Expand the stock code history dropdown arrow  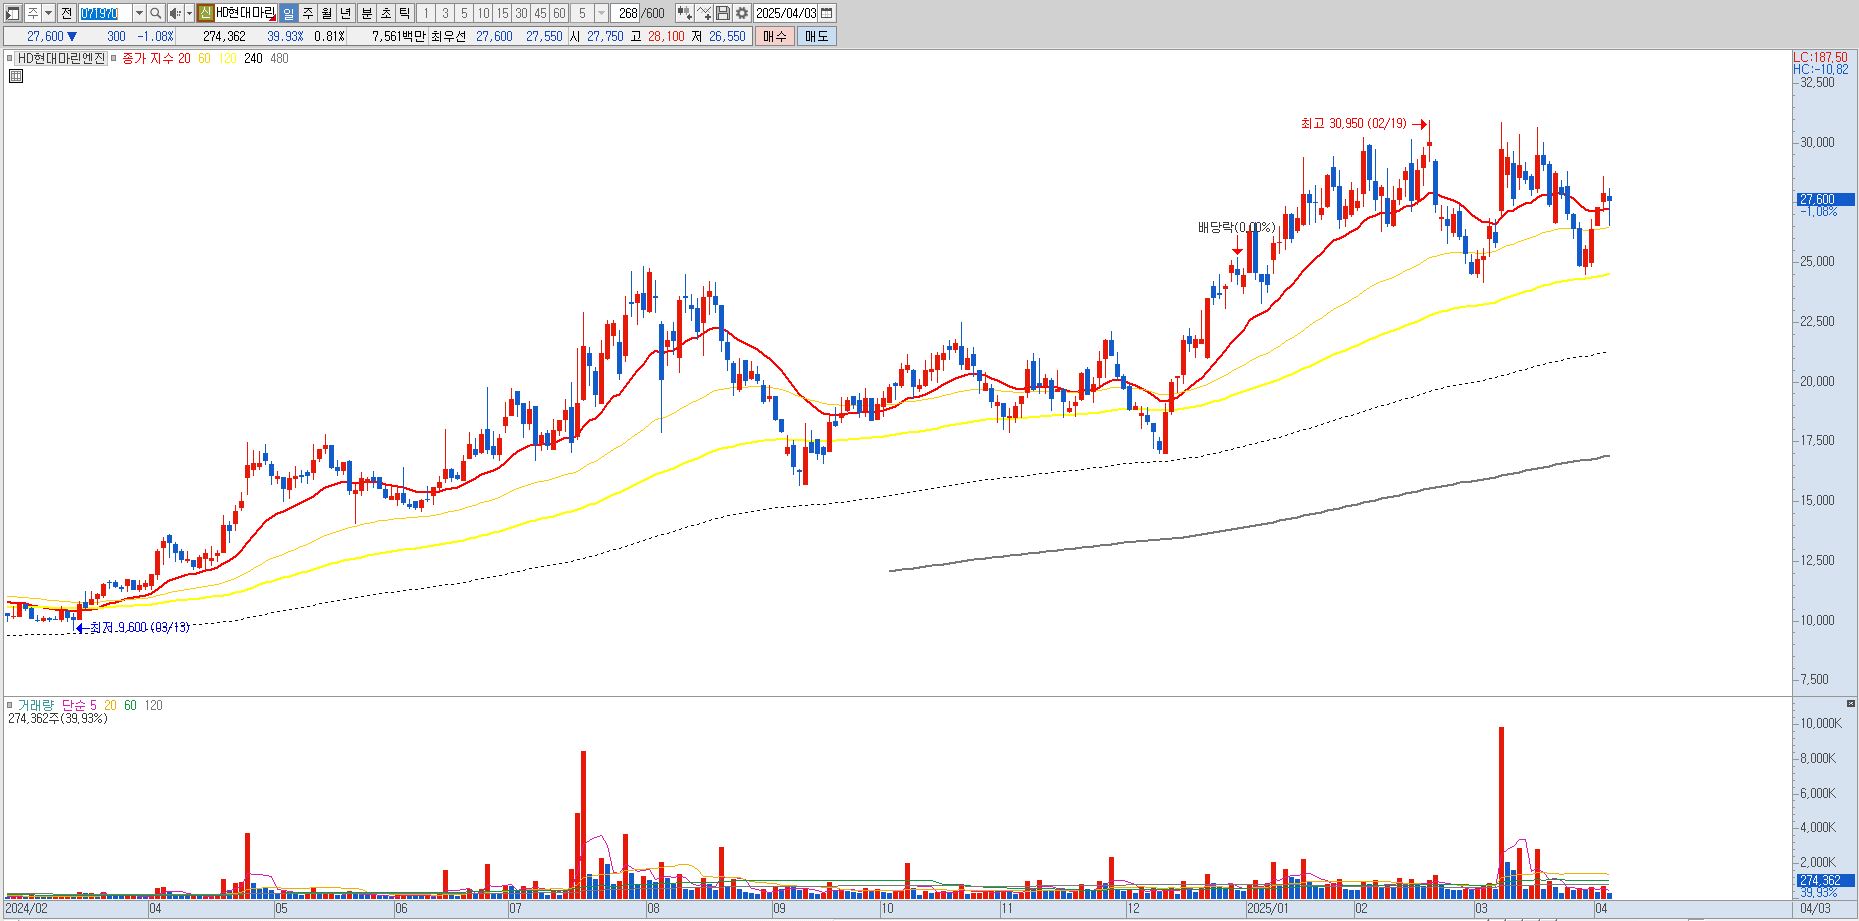tap(139, 13)
